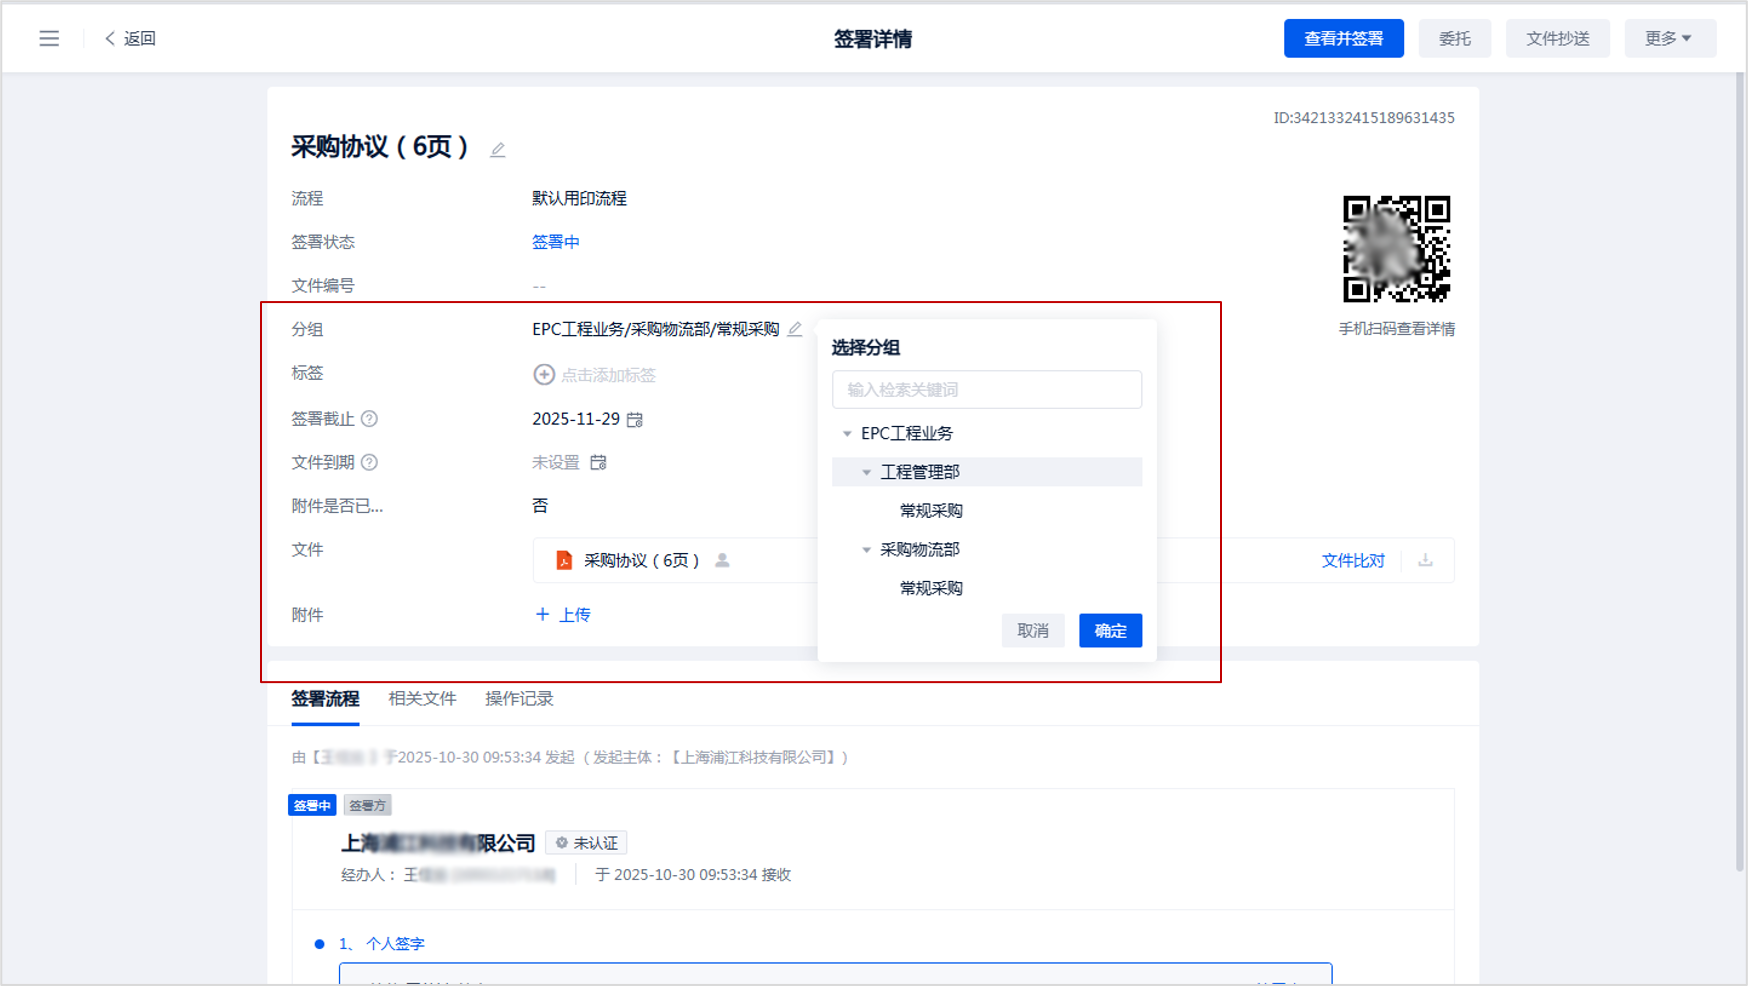1748x986 pixels.
Task: Select 常规采购 under 采购物流部
Action: [931, 589]
